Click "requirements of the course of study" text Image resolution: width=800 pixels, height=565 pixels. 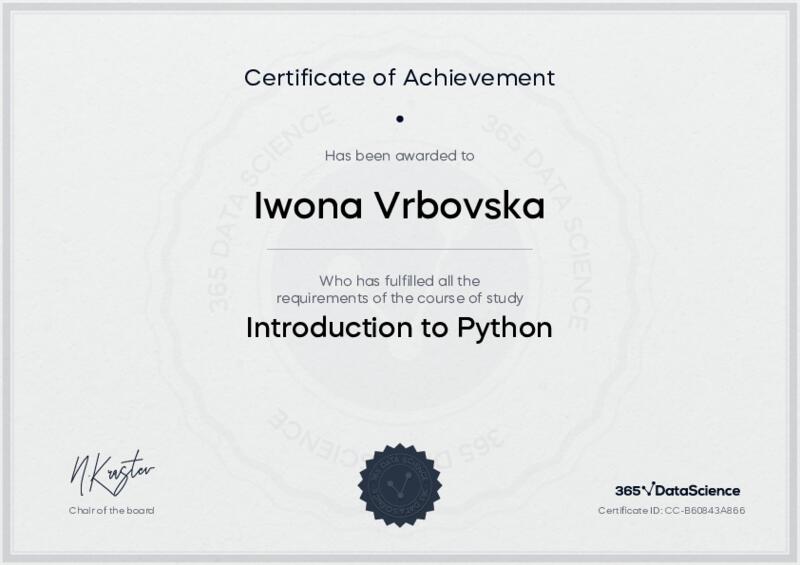[399, 298]
